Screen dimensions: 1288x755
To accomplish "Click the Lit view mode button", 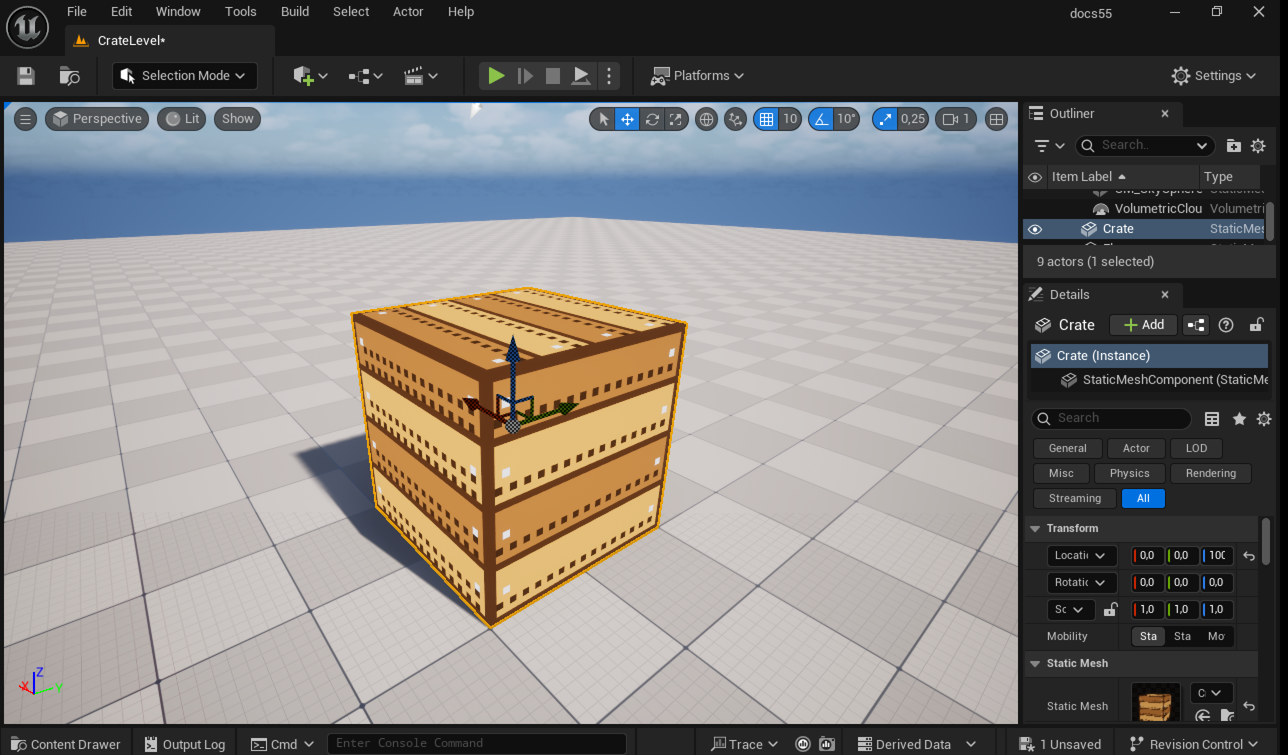I will 182,119.
